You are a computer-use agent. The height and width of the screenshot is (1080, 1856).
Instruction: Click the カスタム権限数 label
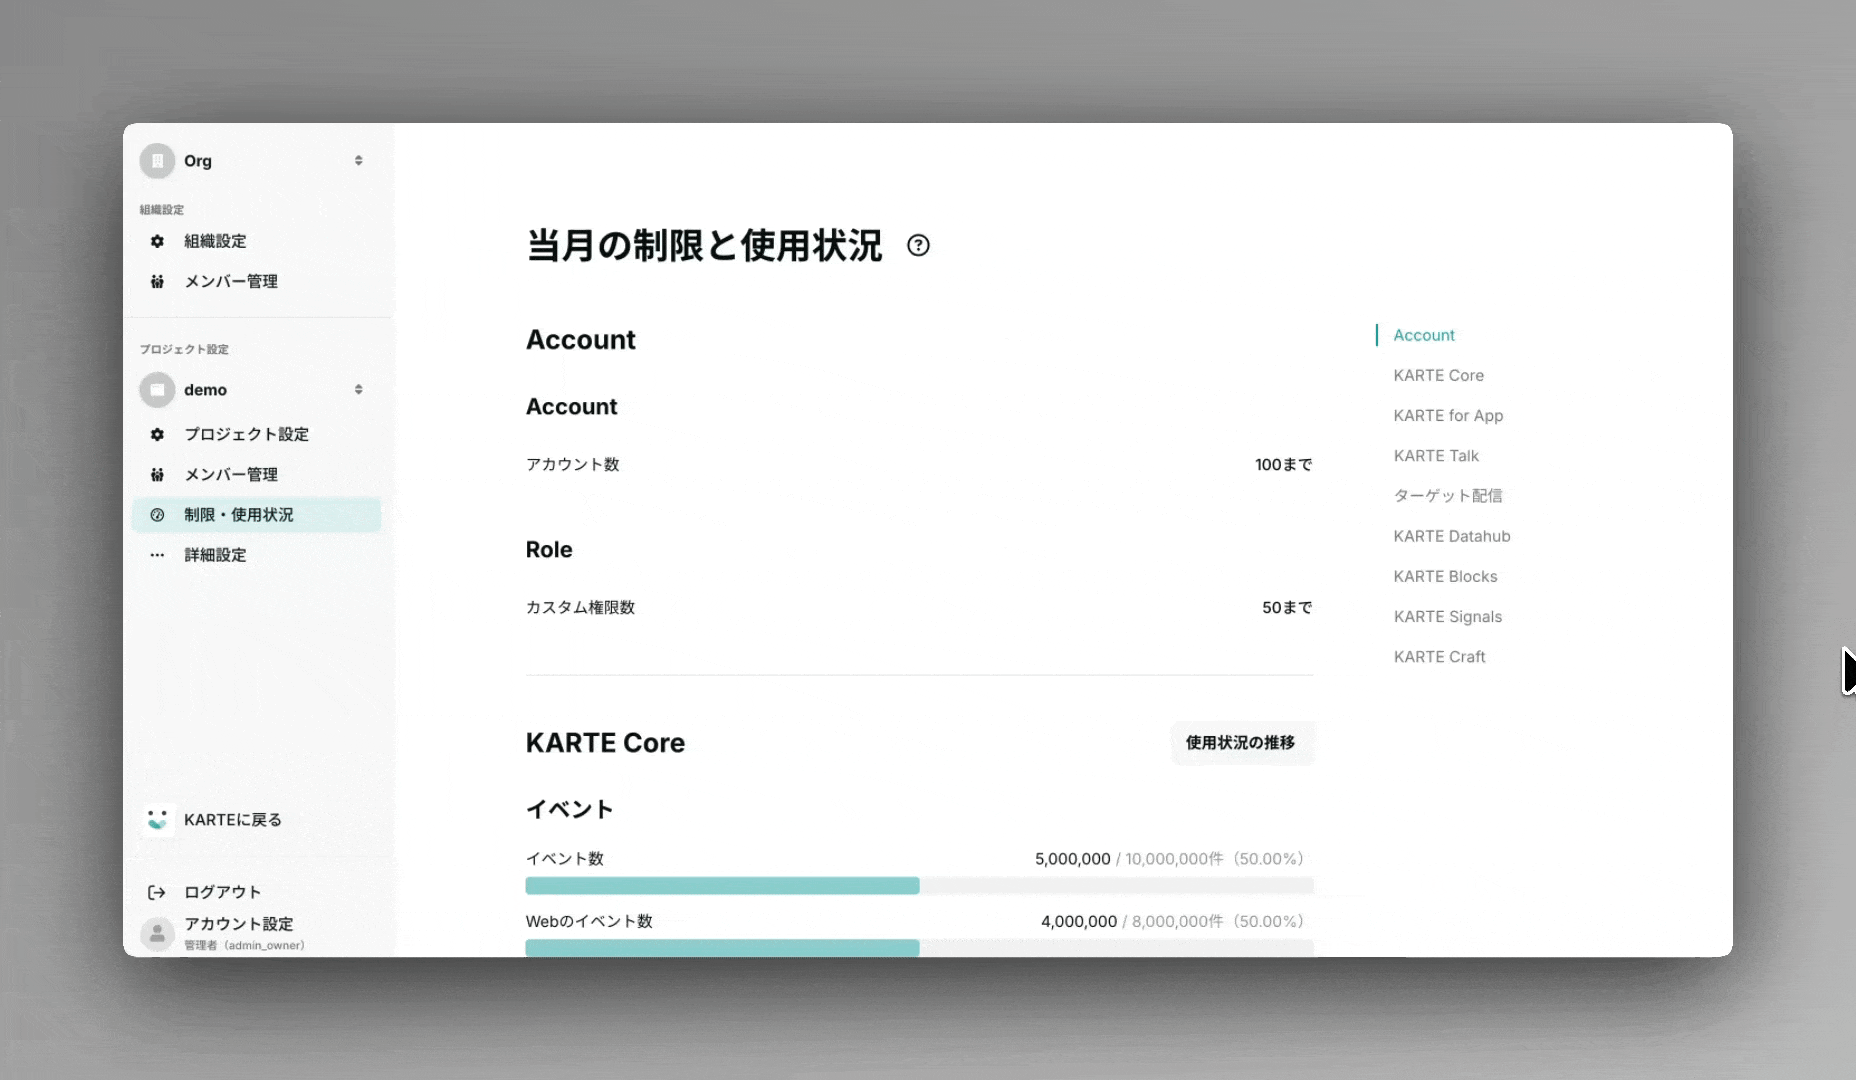[581, 607]
